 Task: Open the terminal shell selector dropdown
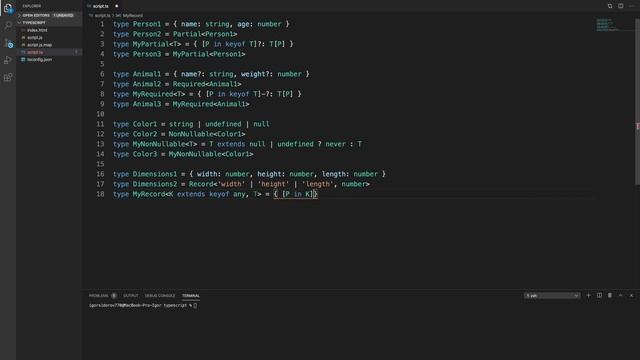click(x=552, y=296)
